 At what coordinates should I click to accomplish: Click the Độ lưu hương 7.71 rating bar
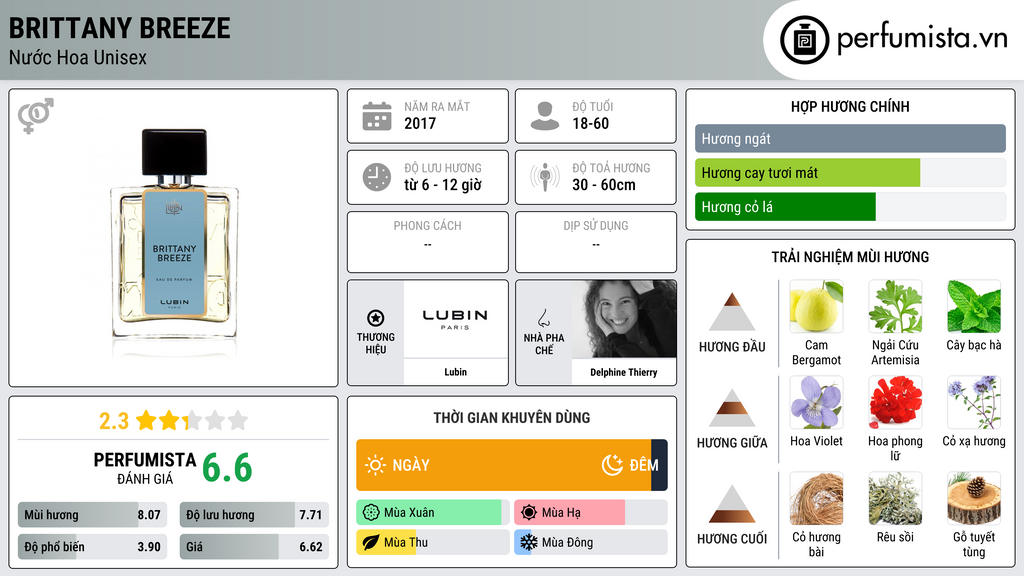tap(254, 515)
